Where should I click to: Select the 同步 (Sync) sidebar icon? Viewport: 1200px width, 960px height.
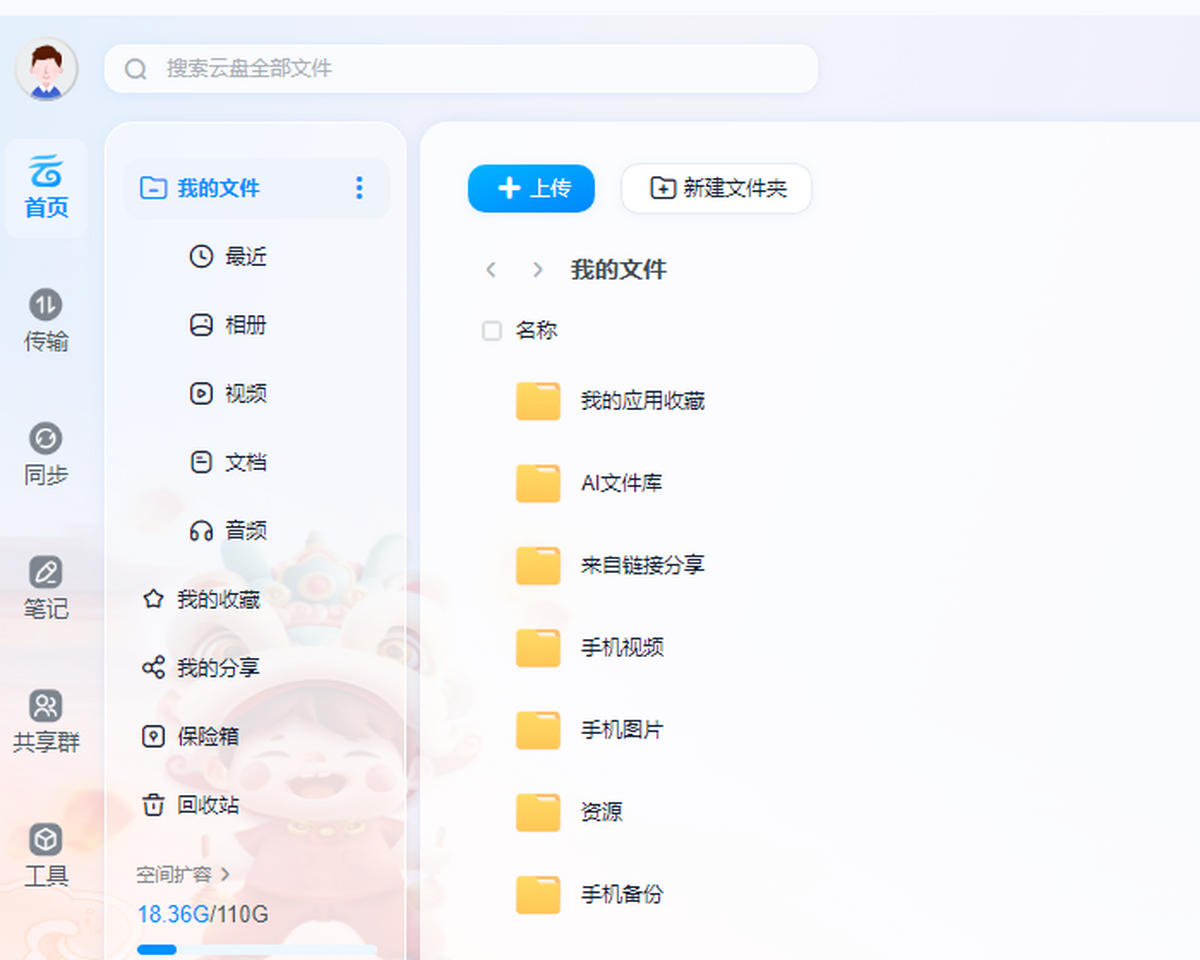point(45,455)
